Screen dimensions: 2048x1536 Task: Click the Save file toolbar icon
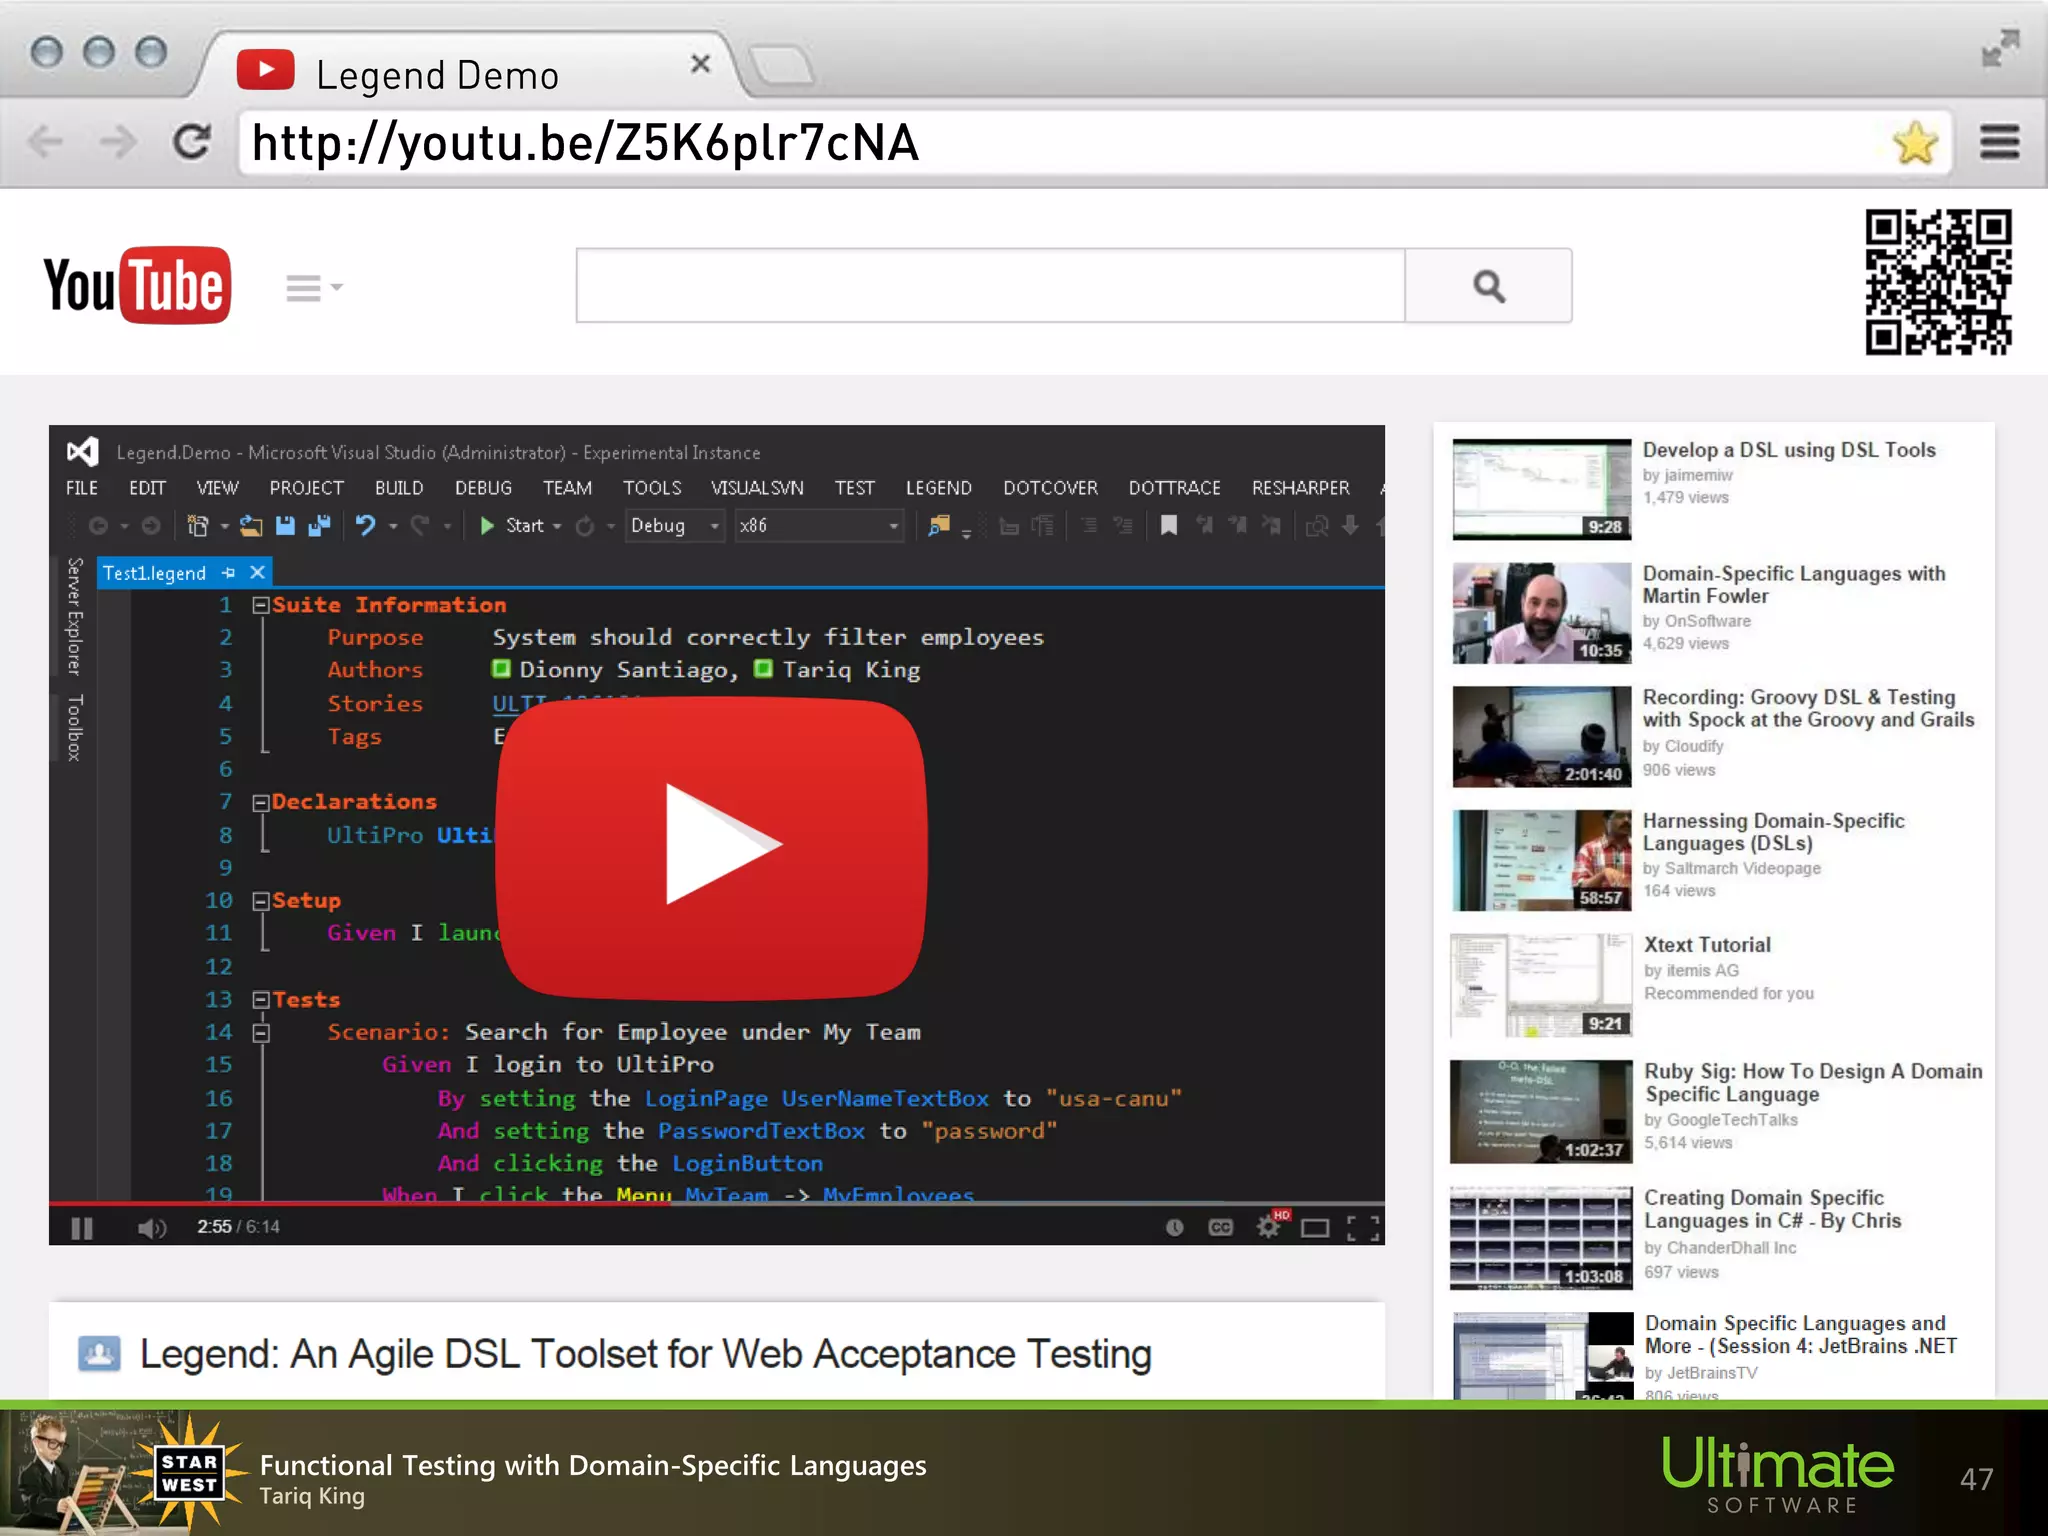(285, 526)
